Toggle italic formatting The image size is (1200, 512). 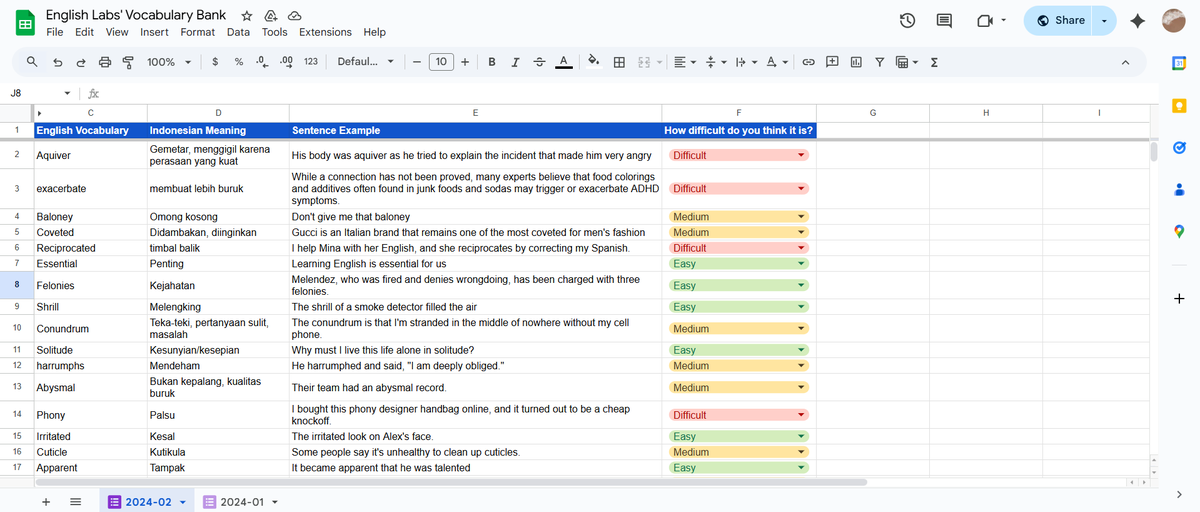pyautogui.click(x=515, y=62)
